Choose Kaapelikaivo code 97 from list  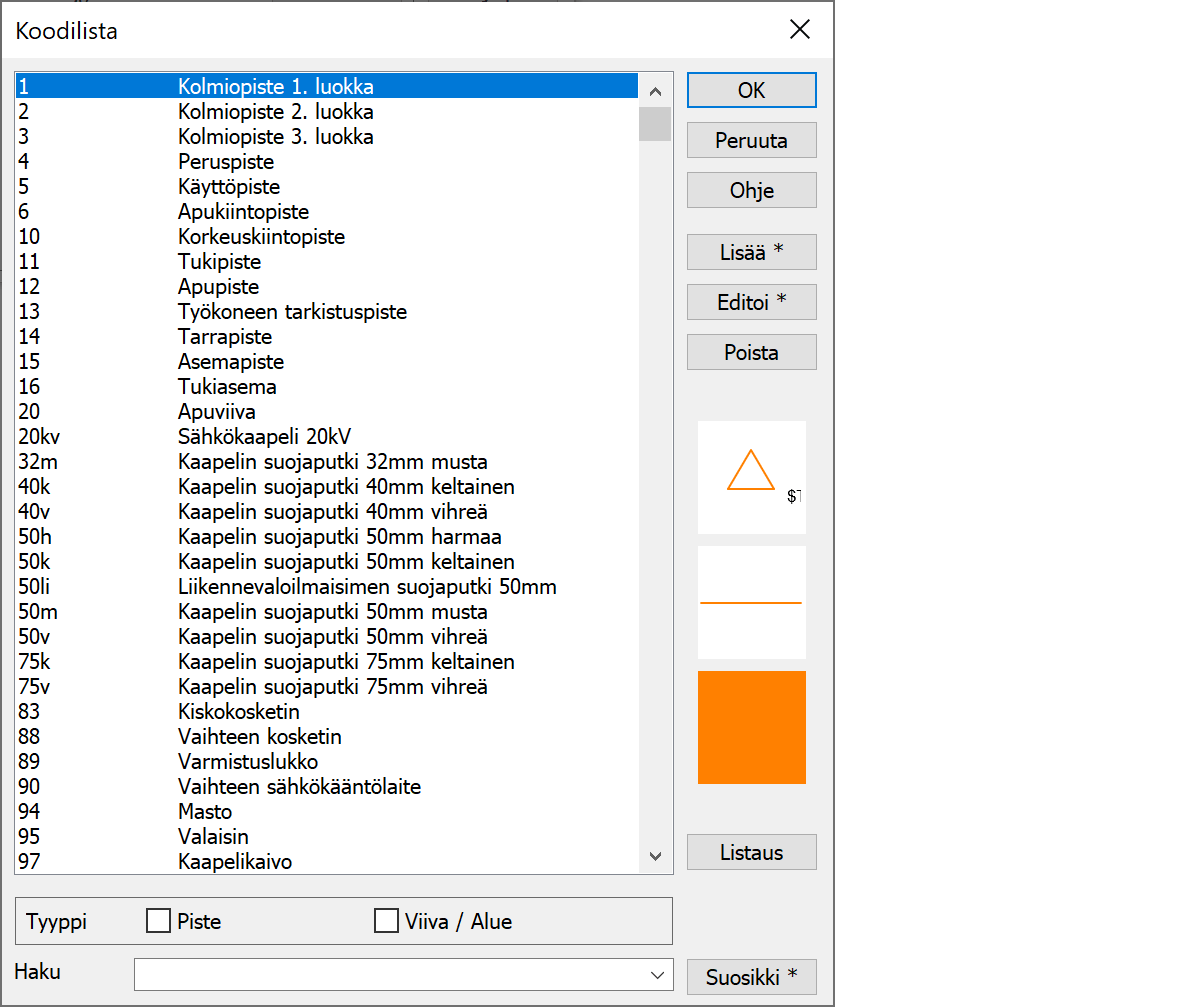[235, 861]
